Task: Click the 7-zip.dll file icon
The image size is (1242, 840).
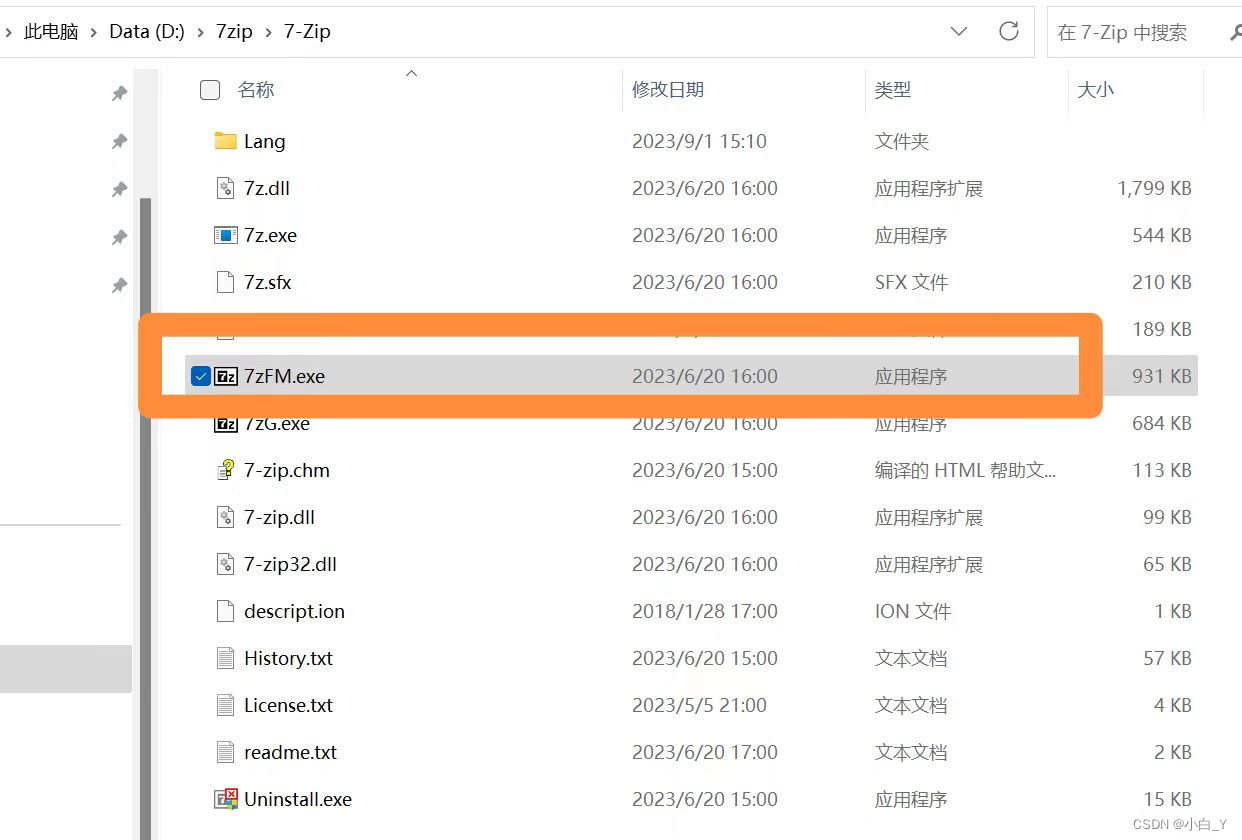Action: pyautogui.click(x=226, y=517)
